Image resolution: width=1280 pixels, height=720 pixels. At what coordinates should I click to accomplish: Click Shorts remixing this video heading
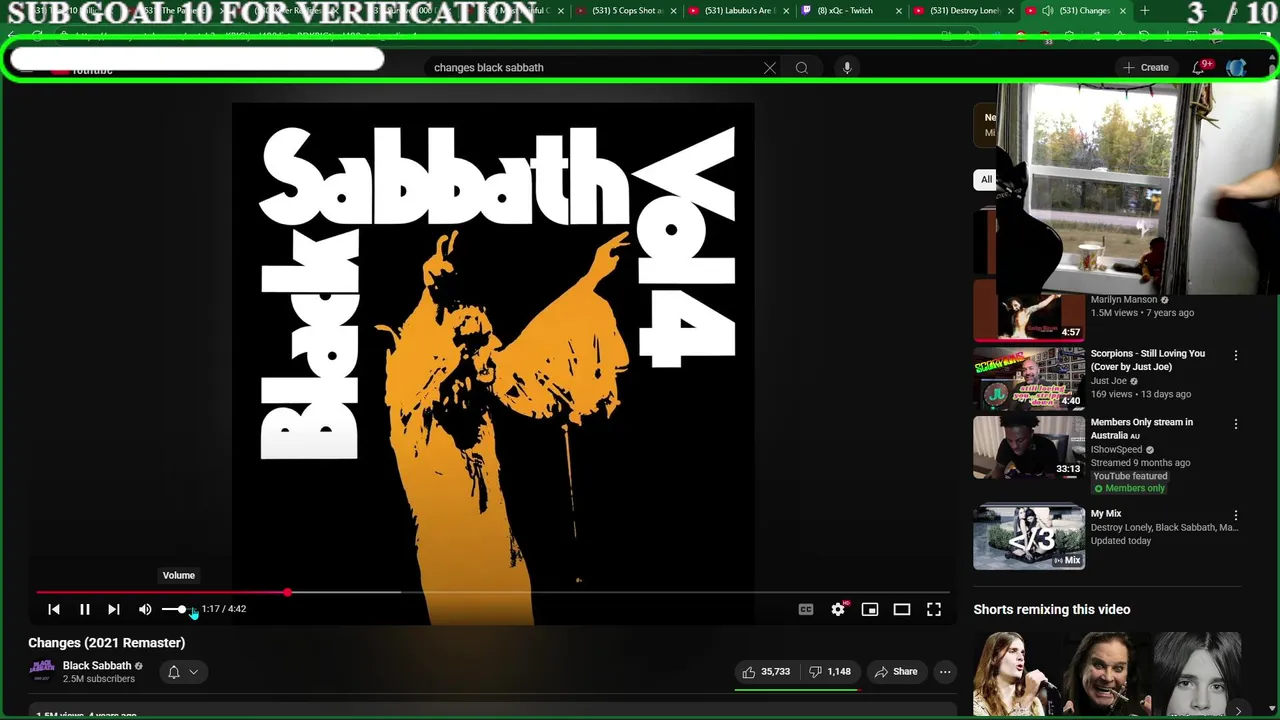click(x=1052, y=610)
